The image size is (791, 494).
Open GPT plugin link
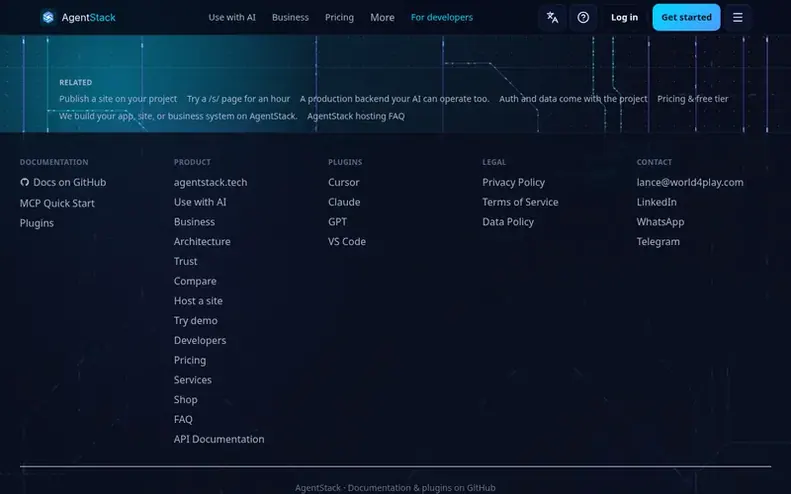pyautogui.click(x=337, y=222)
